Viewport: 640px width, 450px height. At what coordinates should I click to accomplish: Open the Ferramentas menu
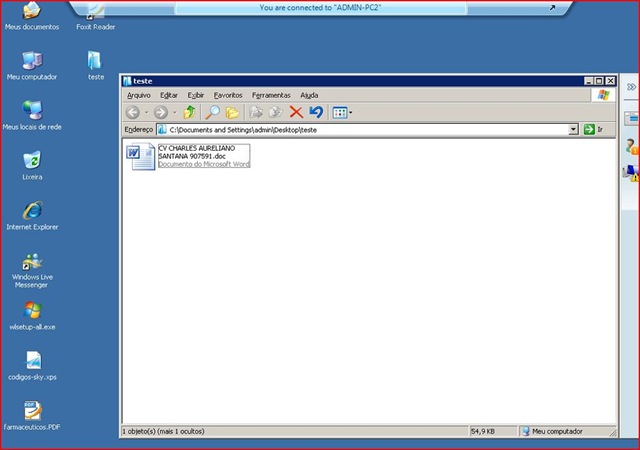[271, 95]
